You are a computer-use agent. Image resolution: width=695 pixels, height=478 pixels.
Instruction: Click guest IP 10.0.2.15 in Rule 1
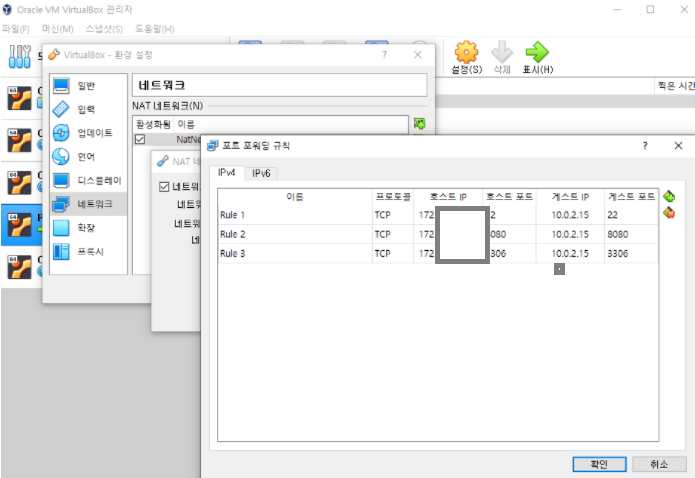click(x=570, y=215)
